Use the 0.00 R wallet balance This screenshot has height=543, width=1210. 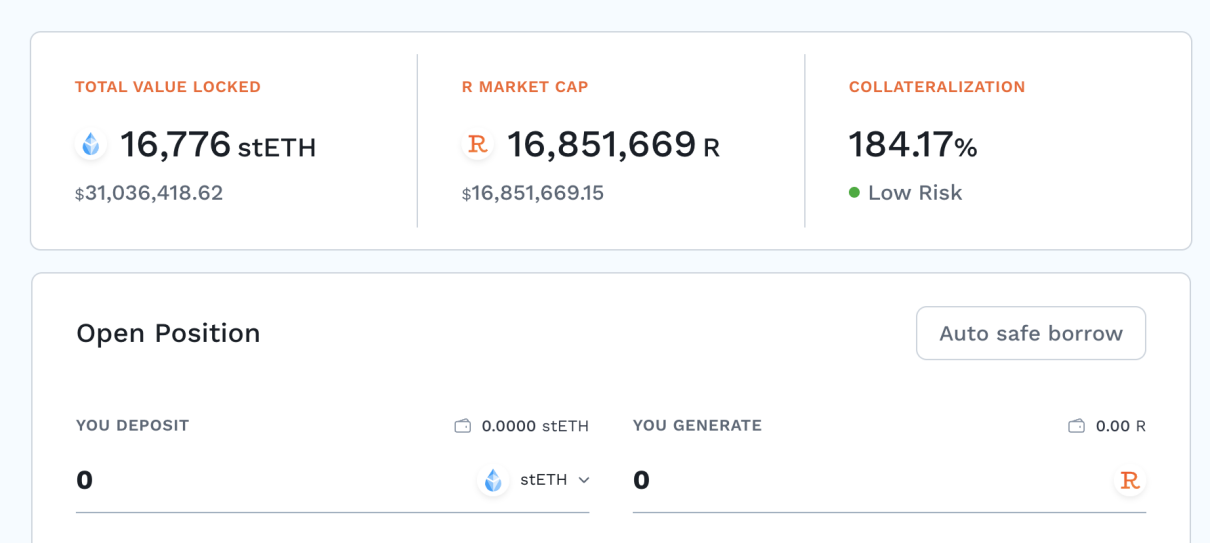click(x=1120, y=426)
